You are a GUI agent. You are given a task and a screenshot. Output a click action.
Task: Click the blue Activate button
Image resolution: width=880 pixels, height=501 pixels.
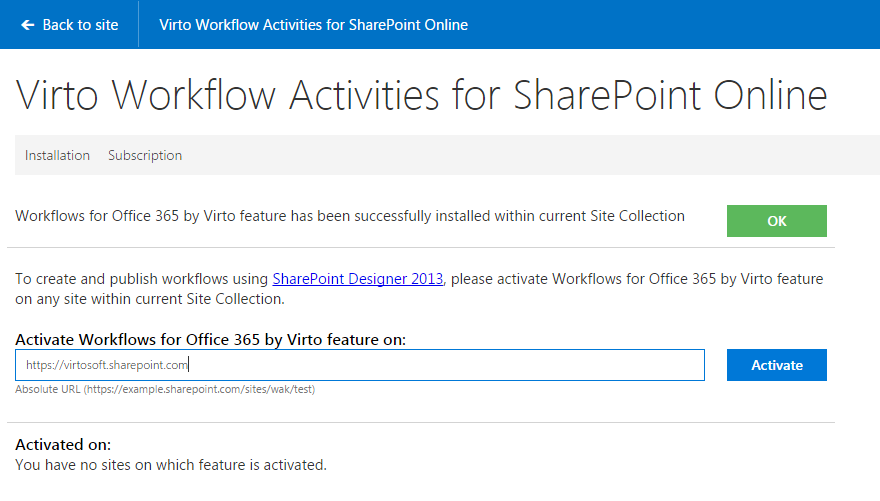click(777, 365)
